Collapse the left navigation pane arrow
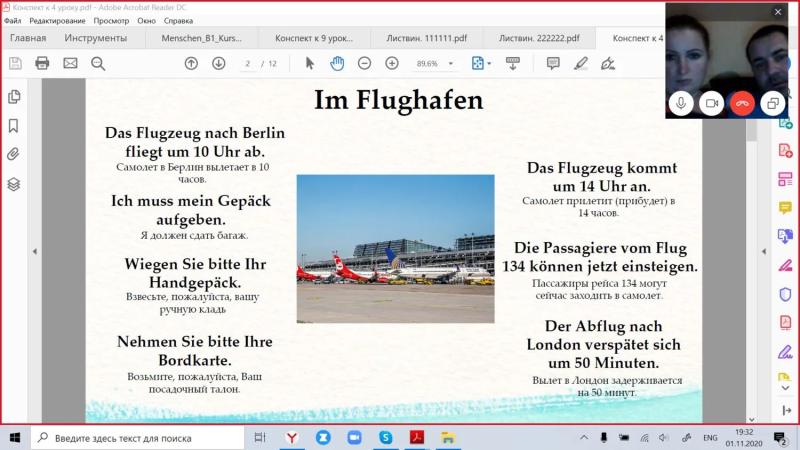 [x=35, y=251]
